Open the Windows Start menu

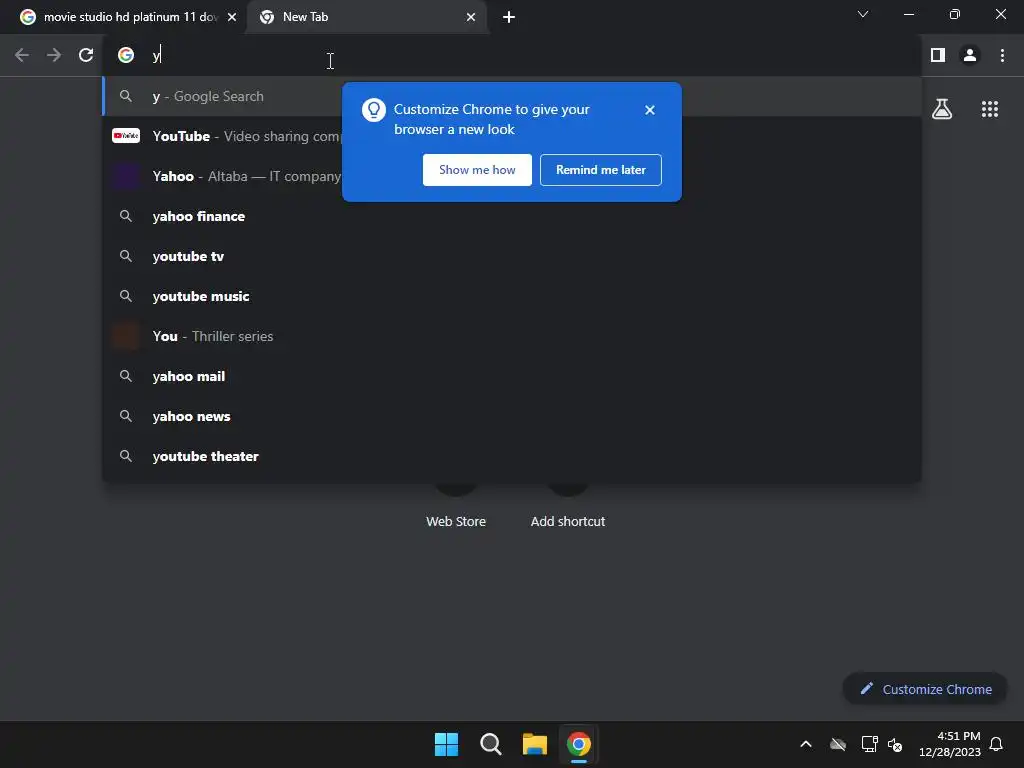(x=447, y=744)
